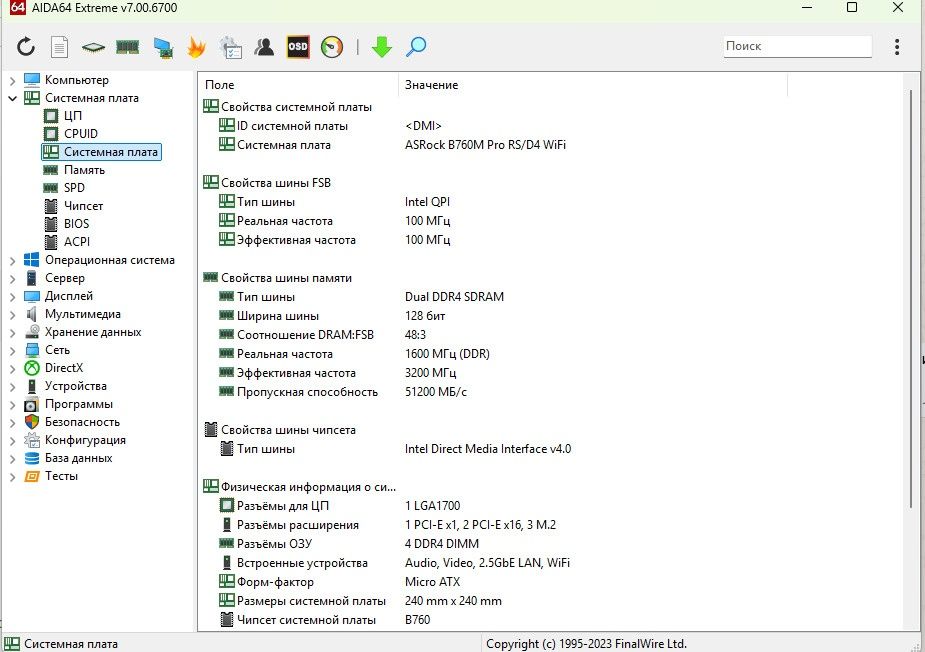
Task: Launch the flame stability test icon
Action: 196,47
